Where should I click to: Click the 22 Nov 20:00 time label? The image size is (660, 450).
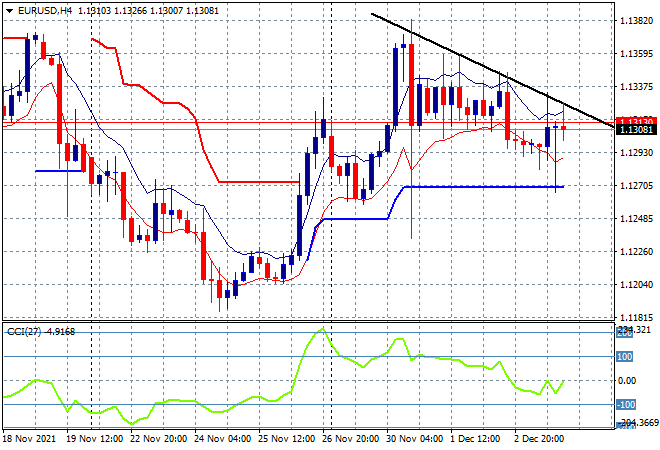coord(158,439)
